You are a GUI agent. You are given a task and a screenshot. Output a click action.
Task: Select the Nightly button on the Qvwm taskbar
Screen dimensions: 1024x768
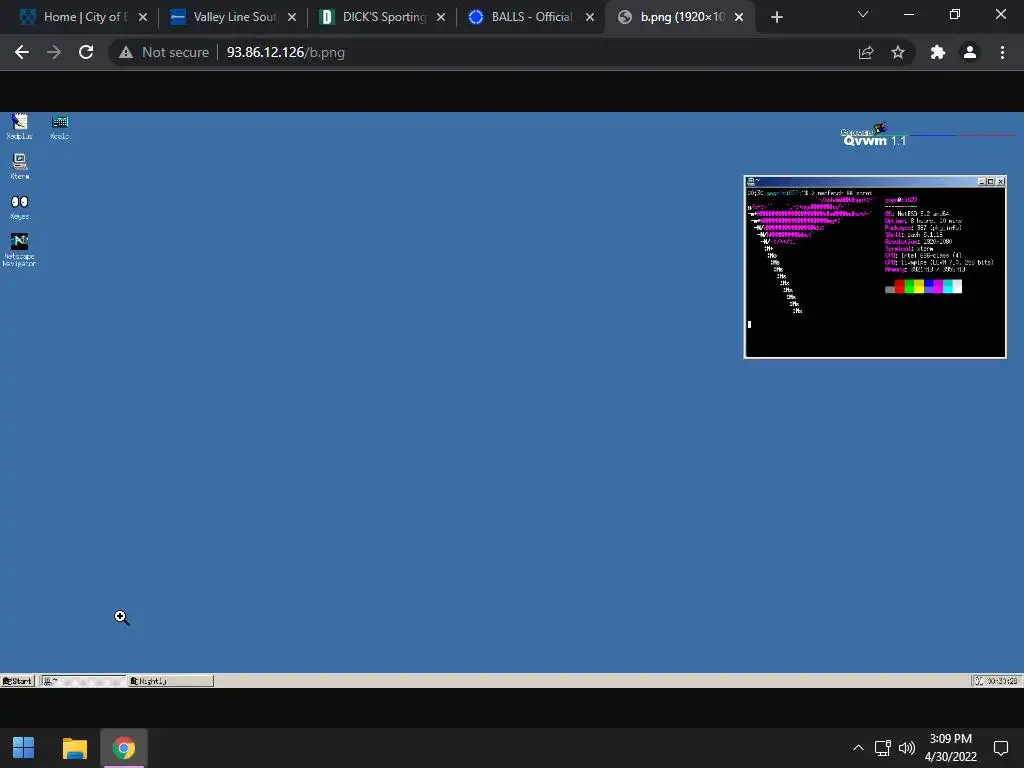[x=170, y=680]
